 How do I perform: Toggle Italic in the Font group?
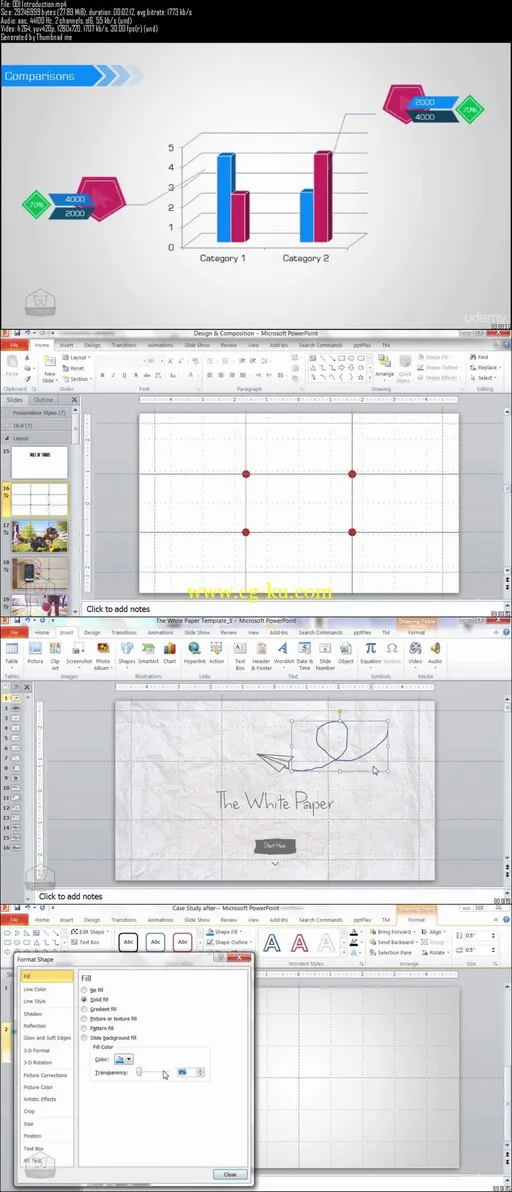pos(112,375)
